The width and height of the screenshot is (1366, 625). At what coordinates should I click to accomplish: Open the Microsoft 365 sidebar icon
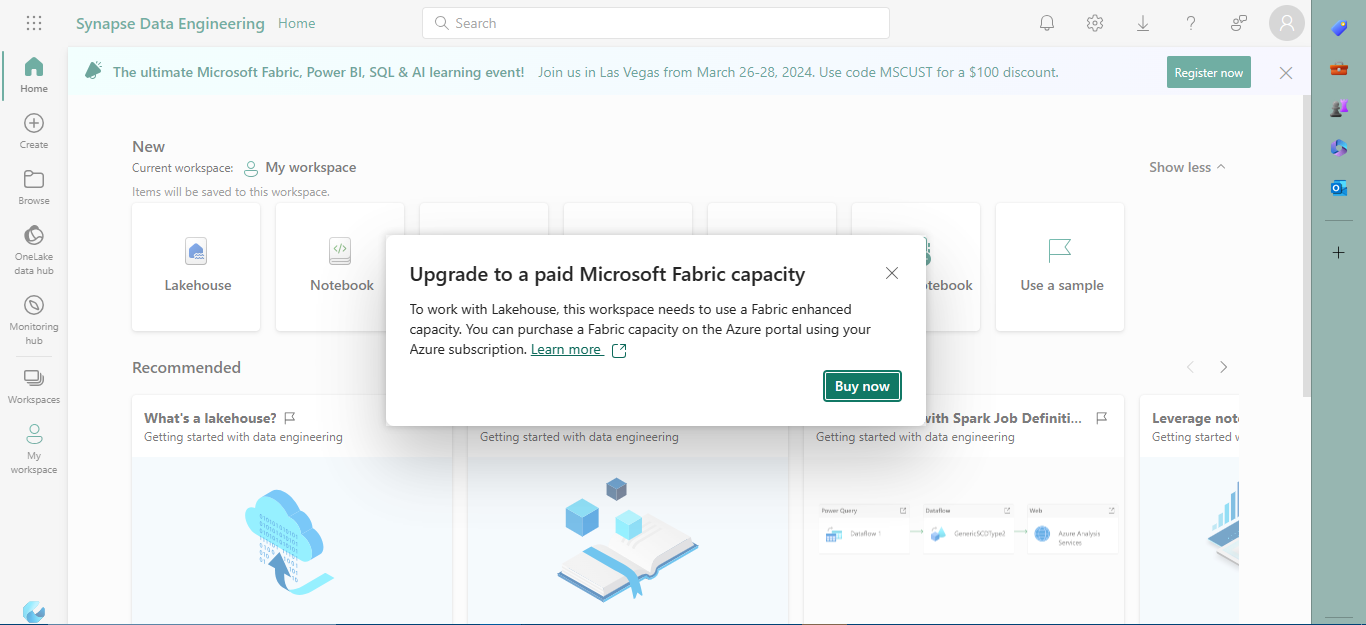point(1339,147)
